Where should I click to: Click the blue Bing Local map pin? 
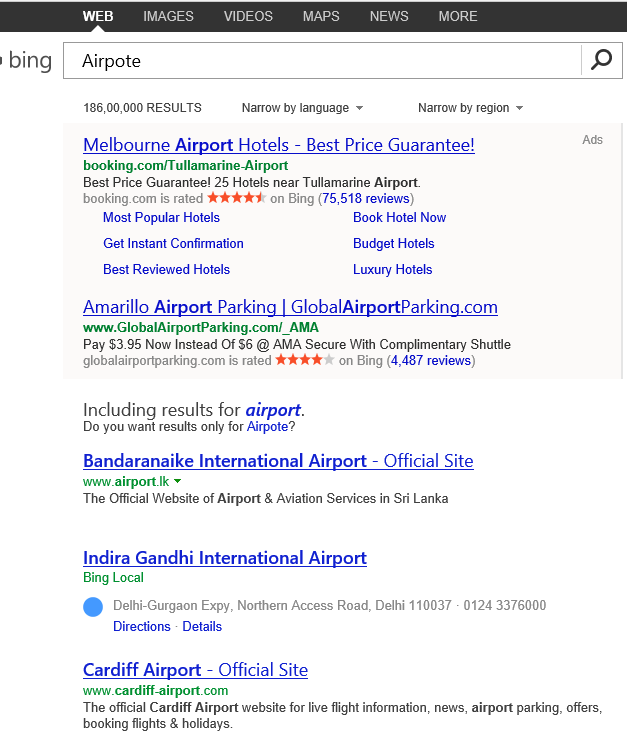(93, 606)
